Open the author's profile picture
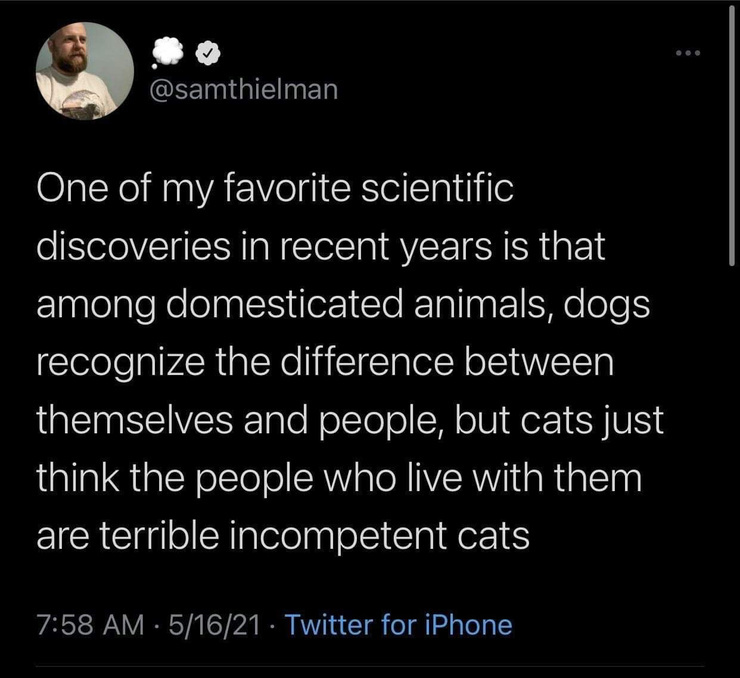 [85, 70]
